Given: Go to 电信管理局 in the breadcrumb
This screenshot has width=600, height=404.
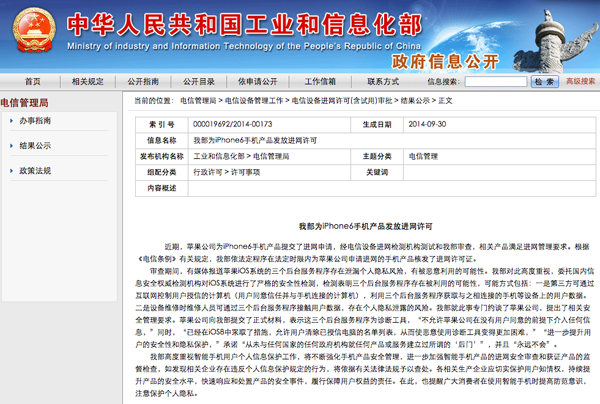Looking at the screenshot, I should click(x=198, y=101).
